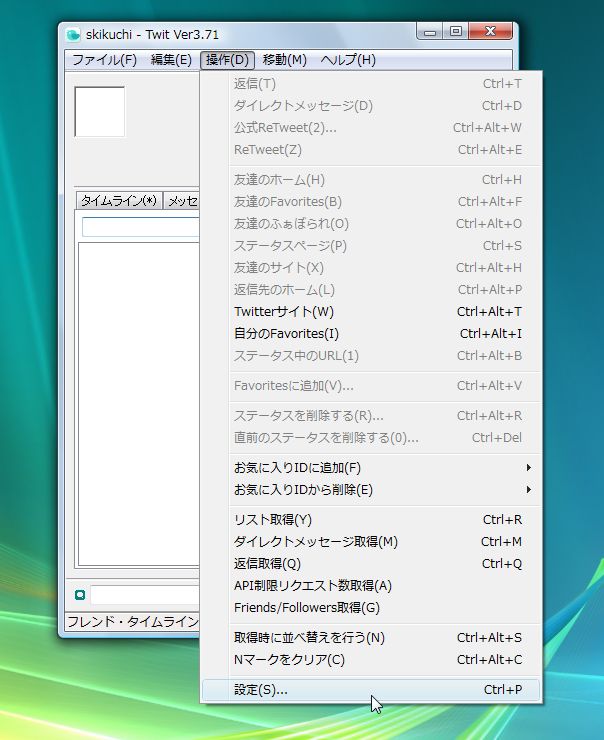
Task: Switch to the メッセ tab
Action: 182,202
